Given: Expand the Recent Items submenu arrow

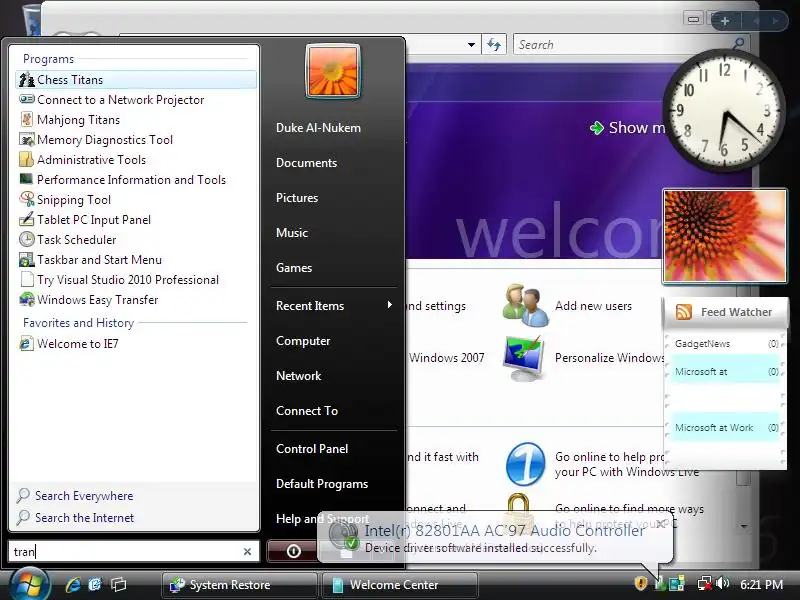Looking at the screenshot, I should (390, 305).
